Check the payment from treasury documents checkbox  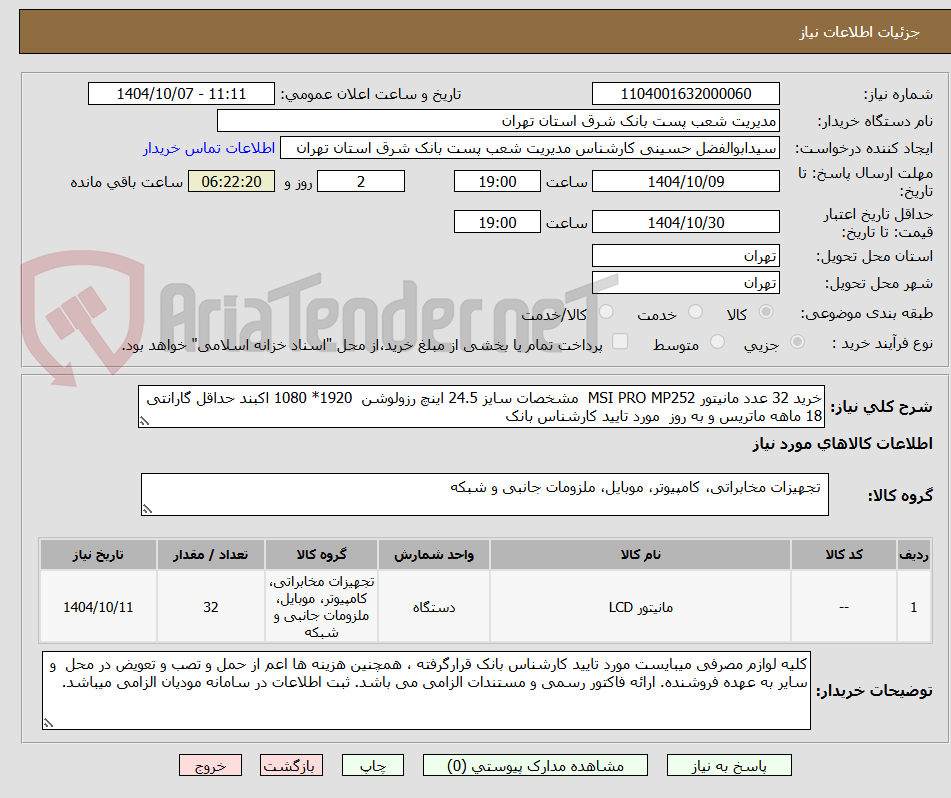click(x=621, y=342)
